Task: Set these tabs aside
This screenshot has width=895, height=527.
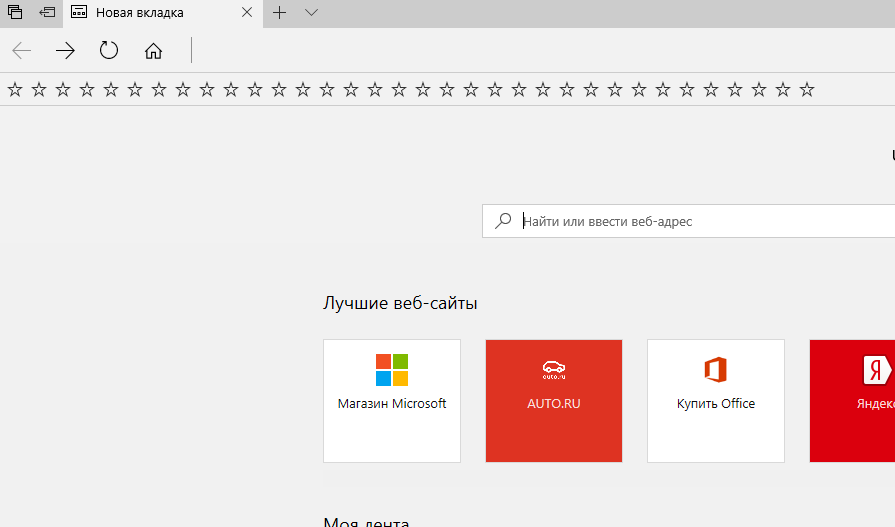Action: 47,13
